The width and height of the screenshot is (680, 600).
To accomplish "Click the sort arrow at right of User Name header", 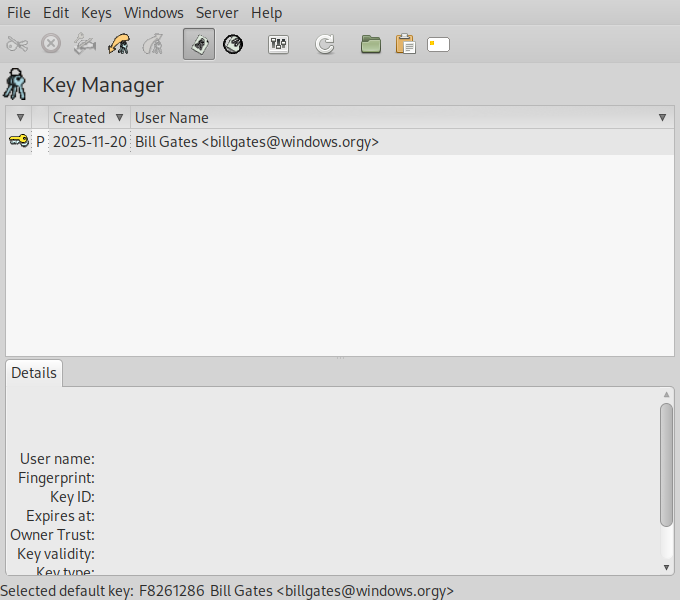I will (662, 117).
